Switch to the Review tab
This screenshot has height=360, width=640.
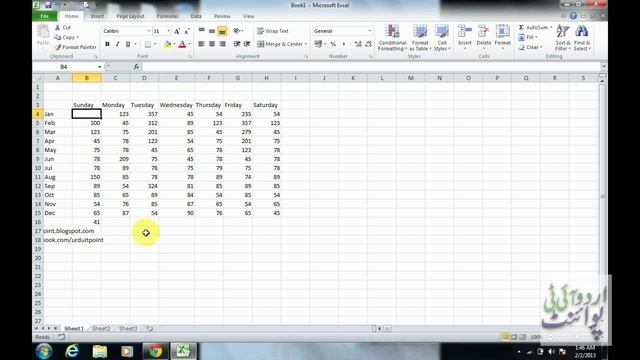[222, 16]
